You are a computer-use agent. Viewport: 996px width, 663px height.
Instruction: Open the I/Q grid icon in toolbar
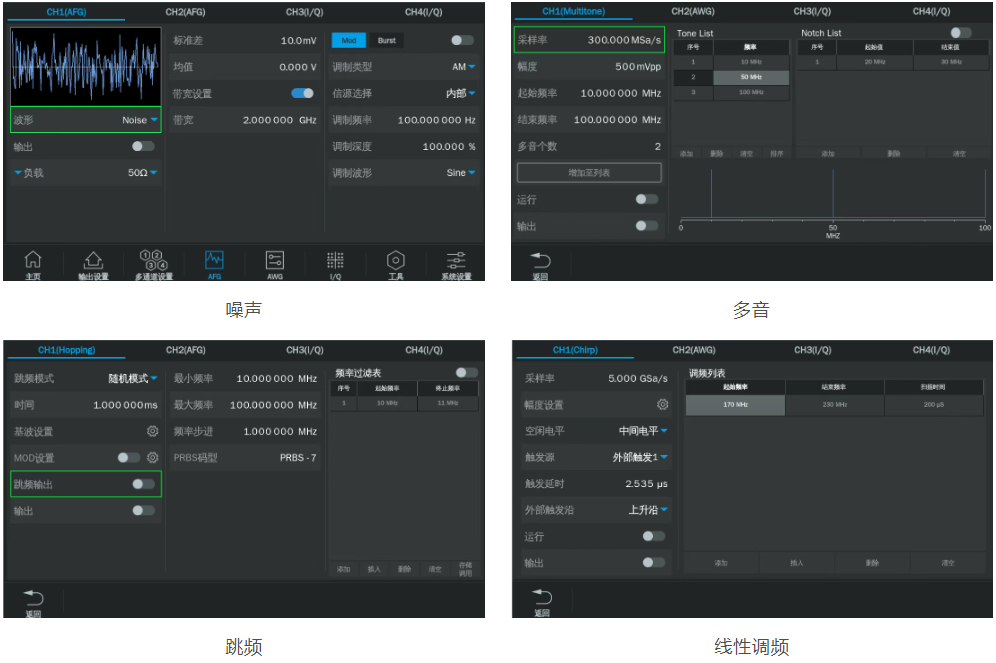(x=335, y=263)
